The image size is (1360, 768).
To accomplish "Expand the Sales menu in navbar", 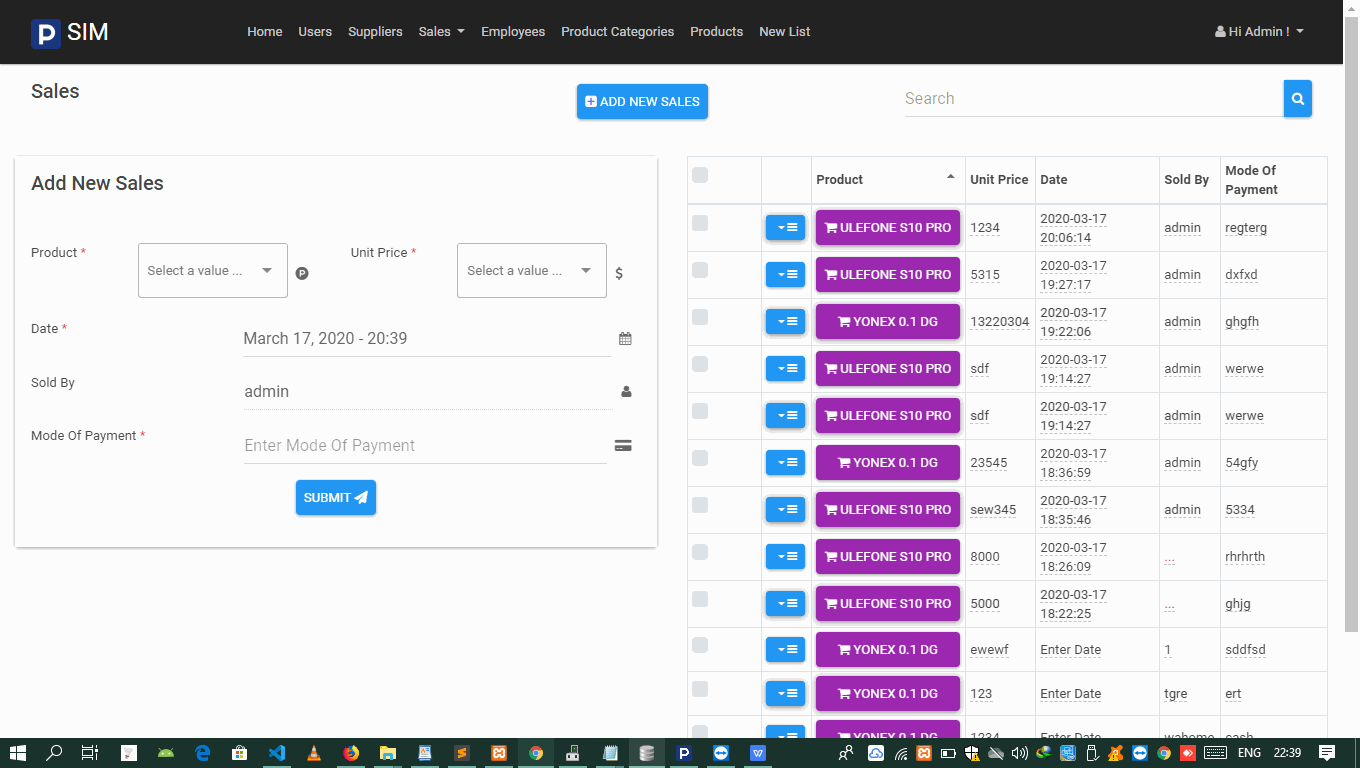I will point(441,32).
